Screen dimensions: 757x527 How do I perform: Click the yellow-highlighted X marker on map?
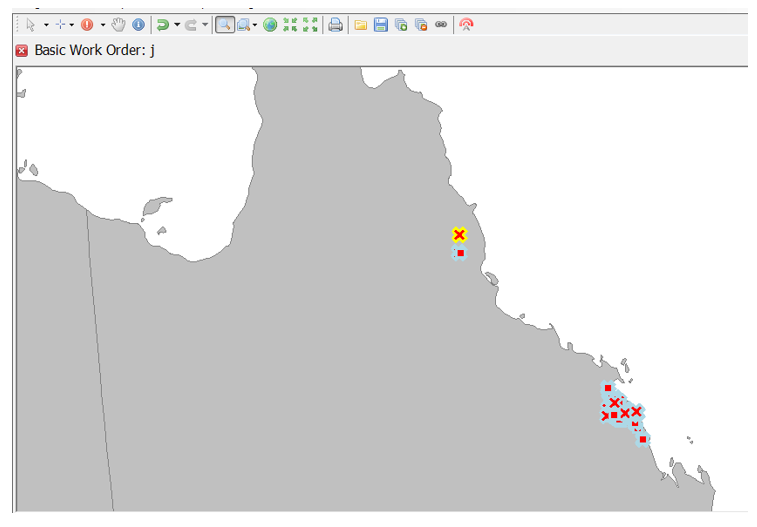[x=459, y=235]
